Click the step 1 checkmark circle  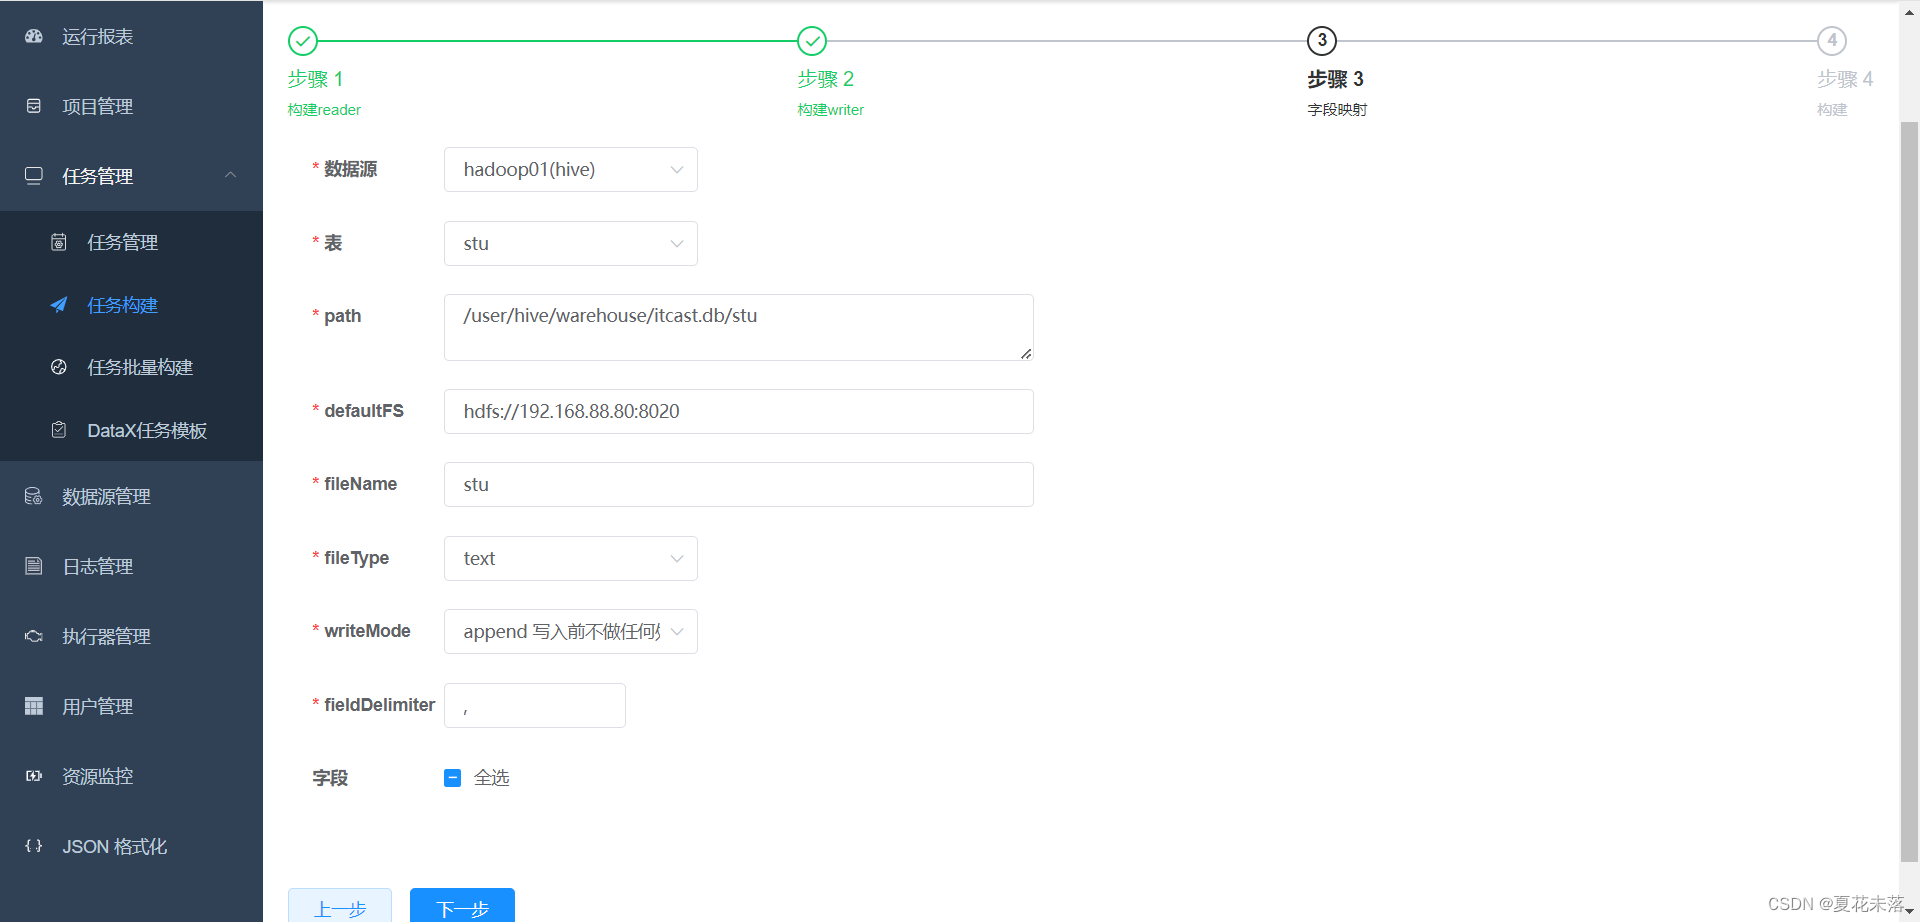click(303, 41)
